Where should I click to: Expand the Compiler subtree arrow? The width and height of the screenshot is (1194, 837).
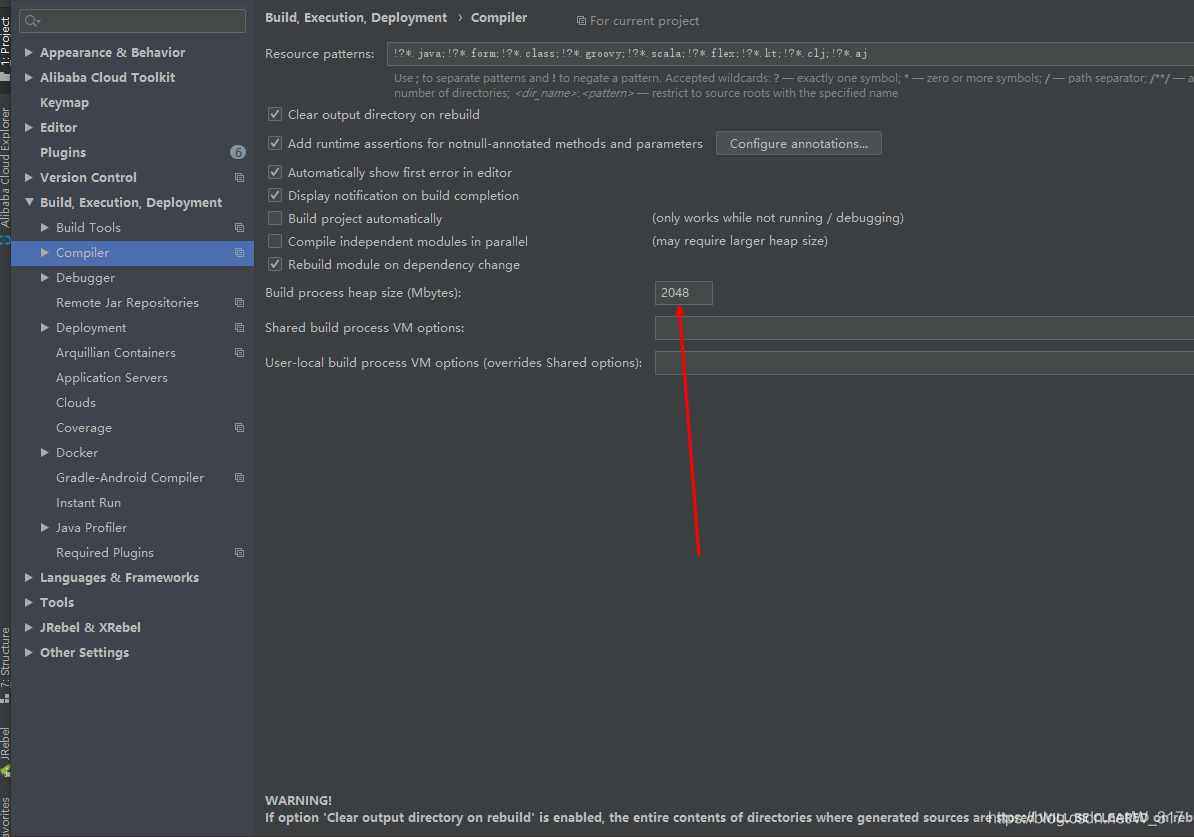pos(45,253)
